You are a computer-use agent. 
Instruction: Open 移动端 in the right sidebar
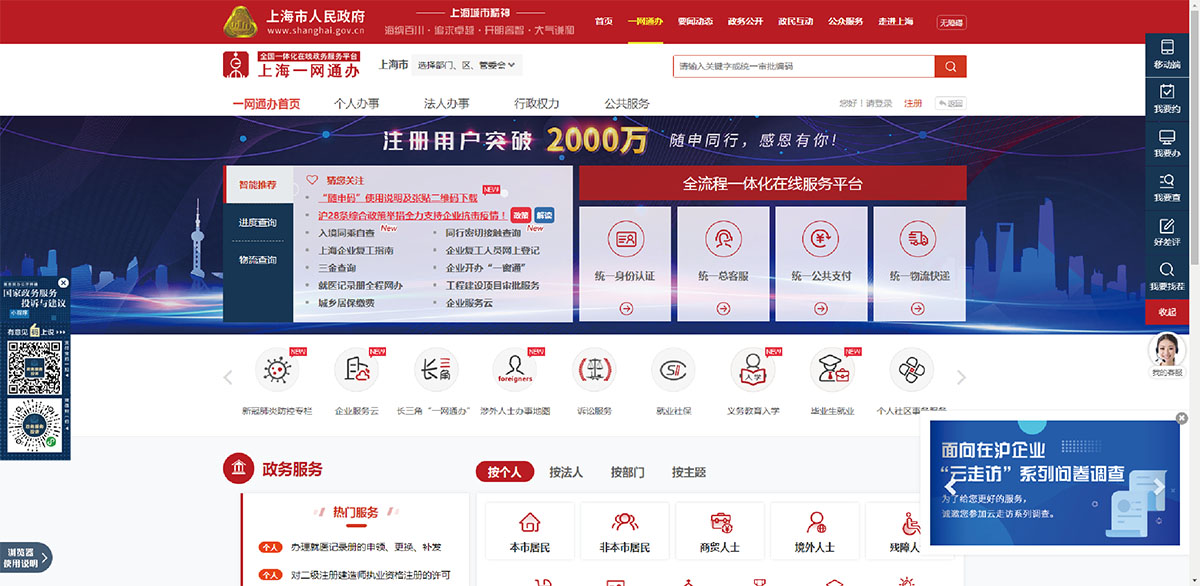pos(1166,54)
